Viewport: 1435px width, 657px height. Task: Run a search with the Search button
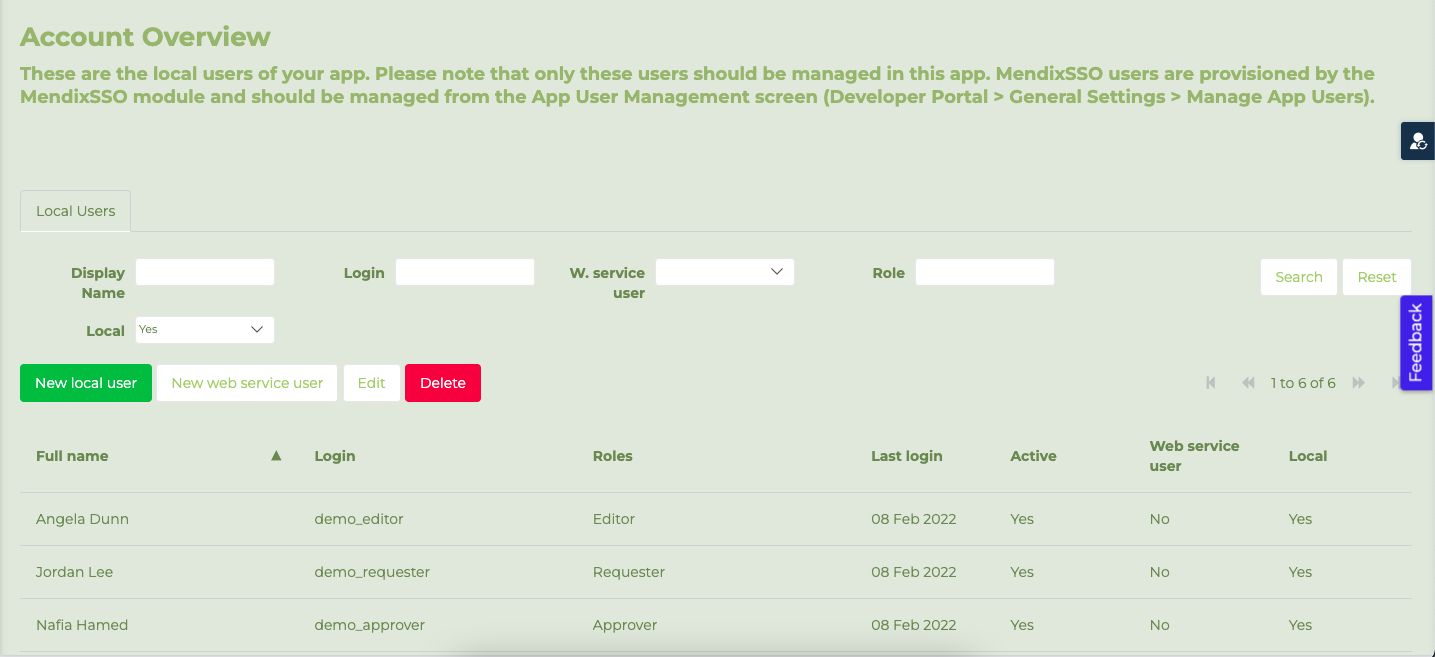(x=1298, y=276)
